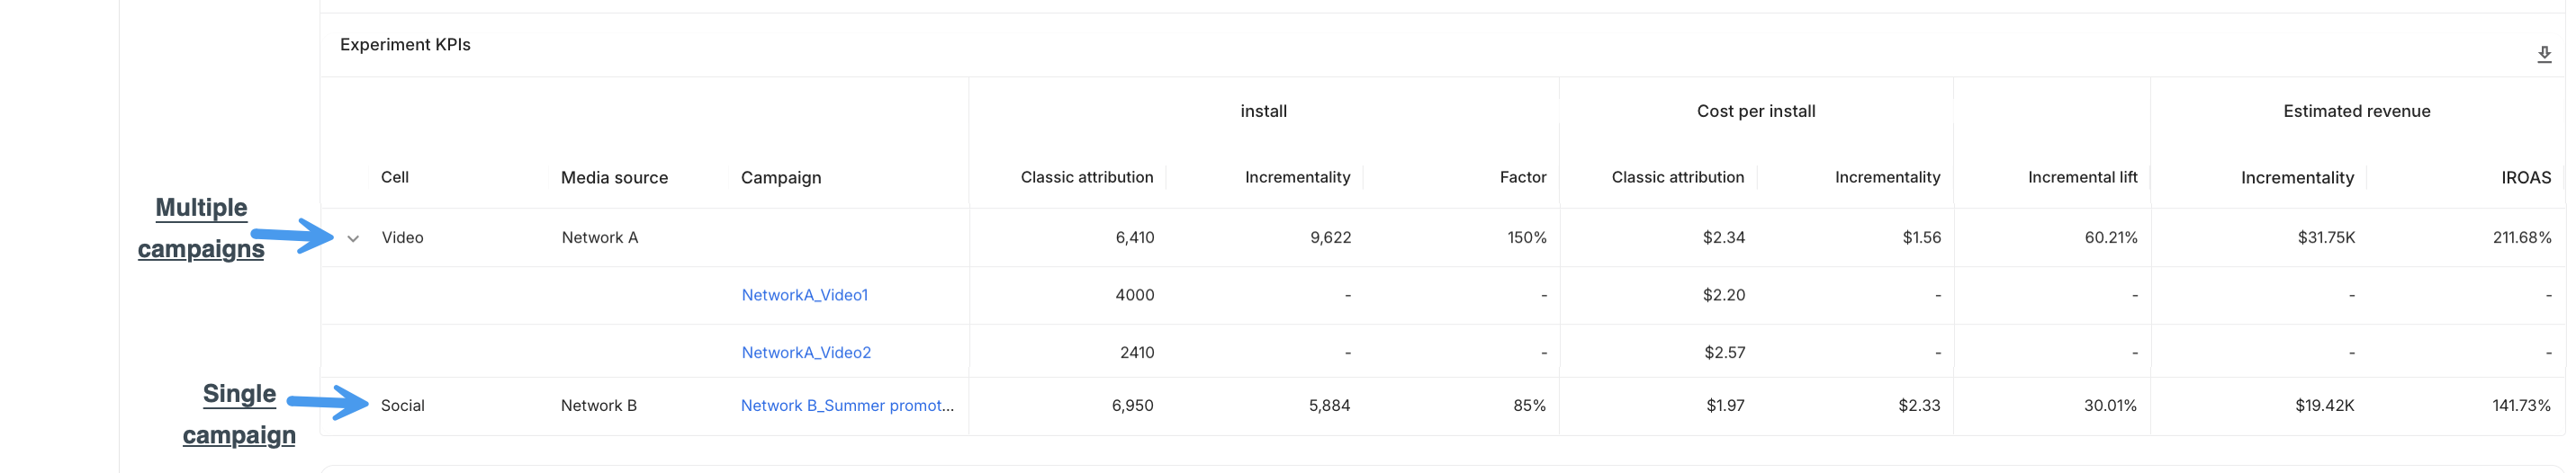Click the Network B media source
The image size is (2576, 473).
598,405
